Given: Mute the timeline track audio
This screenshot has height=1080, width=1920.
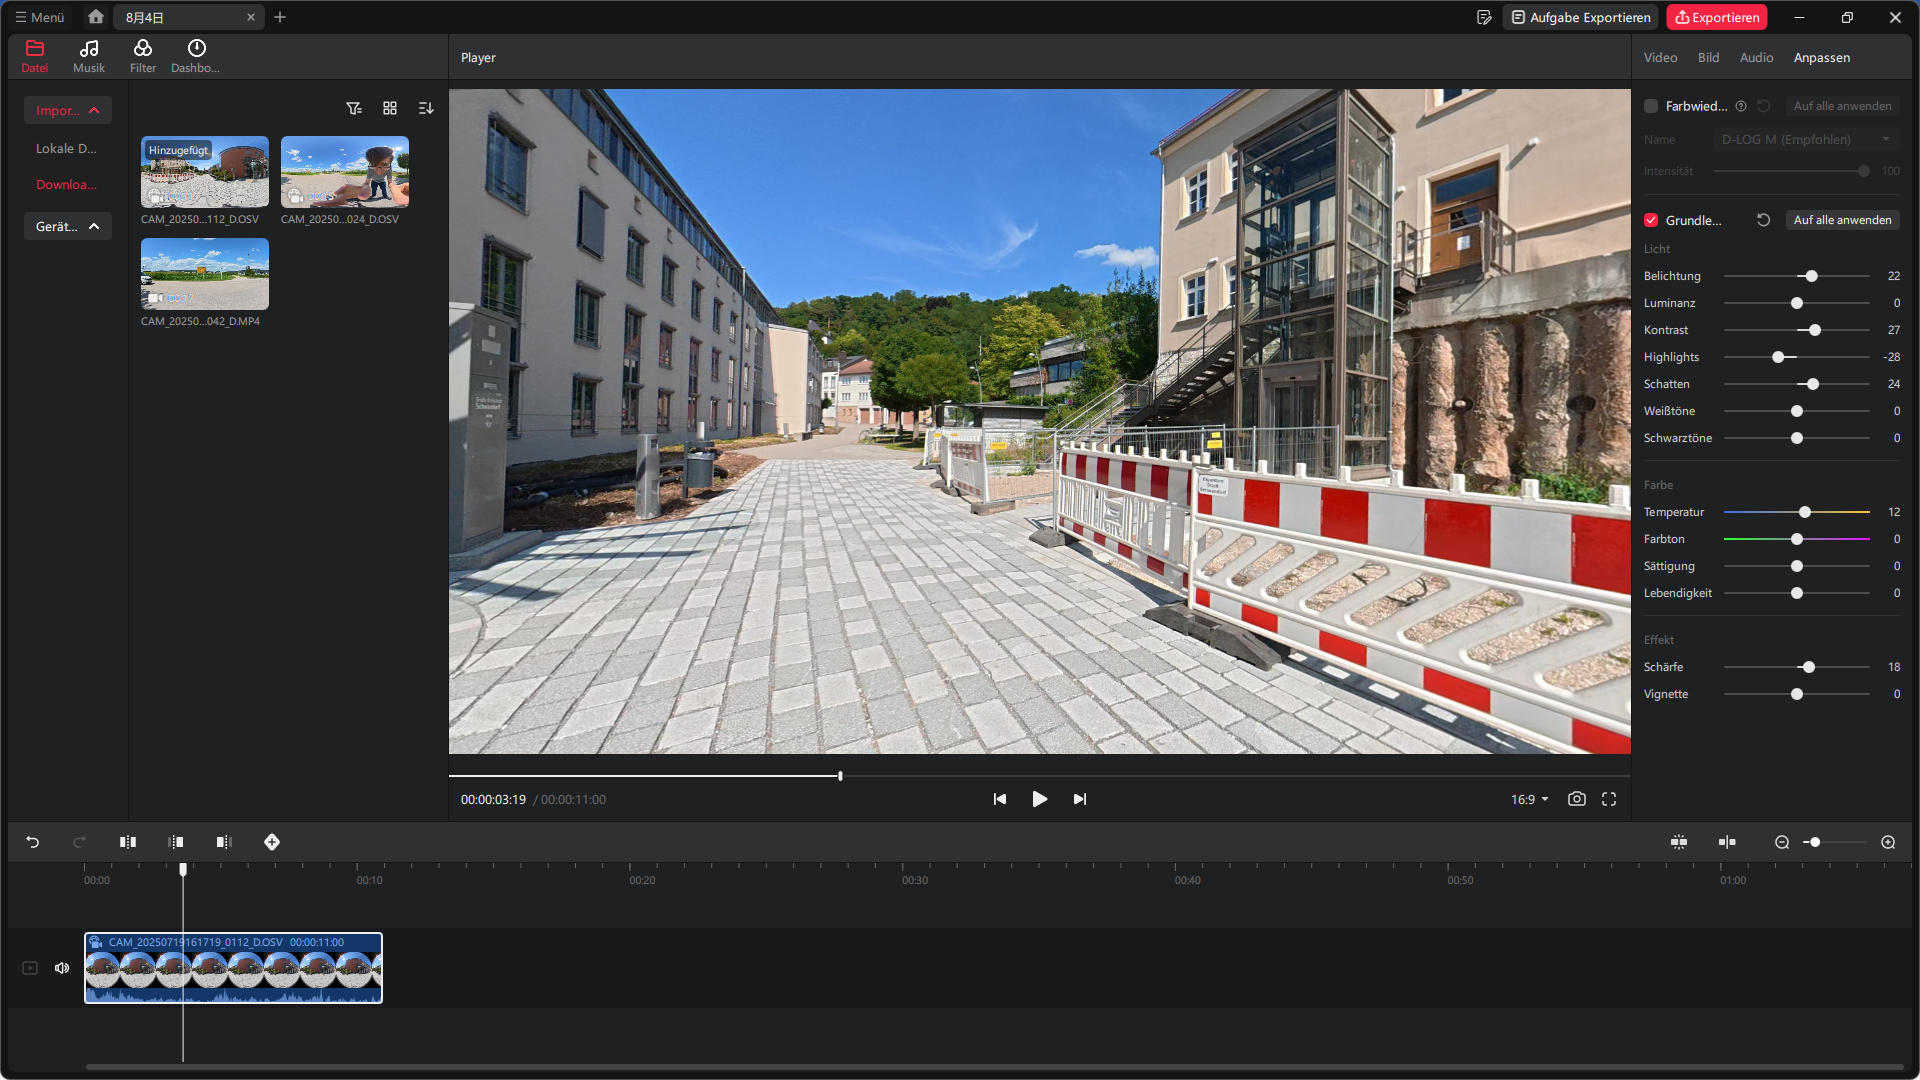Looking at the screenshot, I should click(x=62, y=968).
